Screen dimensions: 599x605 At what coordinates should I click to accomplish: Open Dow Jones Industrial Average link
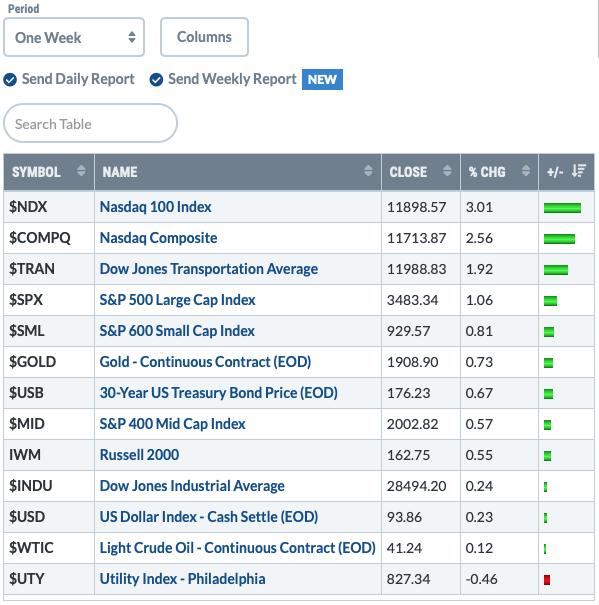click(x=192, y=486)
